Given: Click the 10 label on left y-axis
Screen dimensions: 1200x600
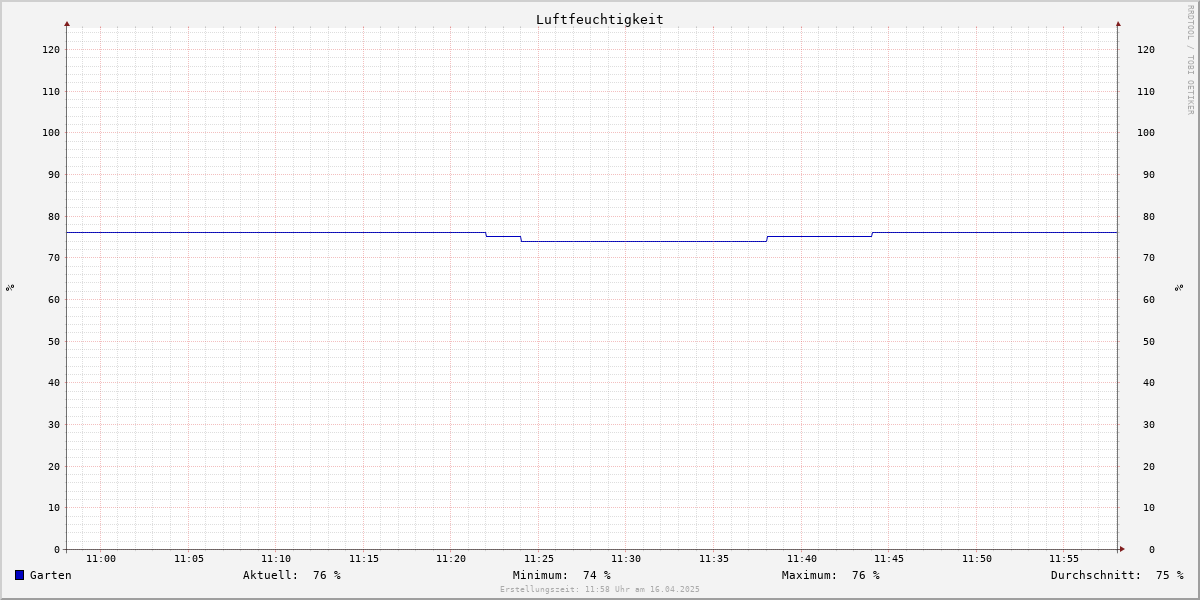Looking at the screenshot, I should pyautogui.click(x=54, y=507).
